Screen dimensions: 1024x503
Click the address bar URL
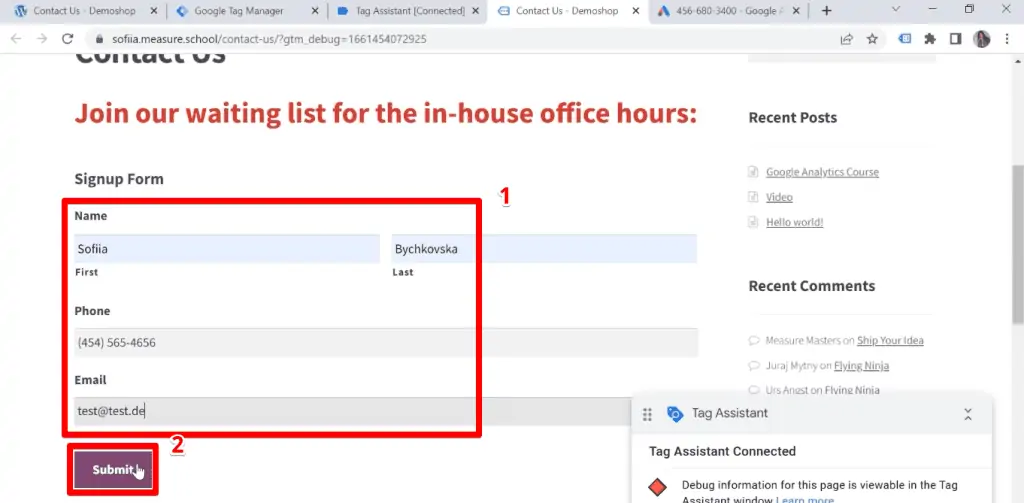pos(269,39)
